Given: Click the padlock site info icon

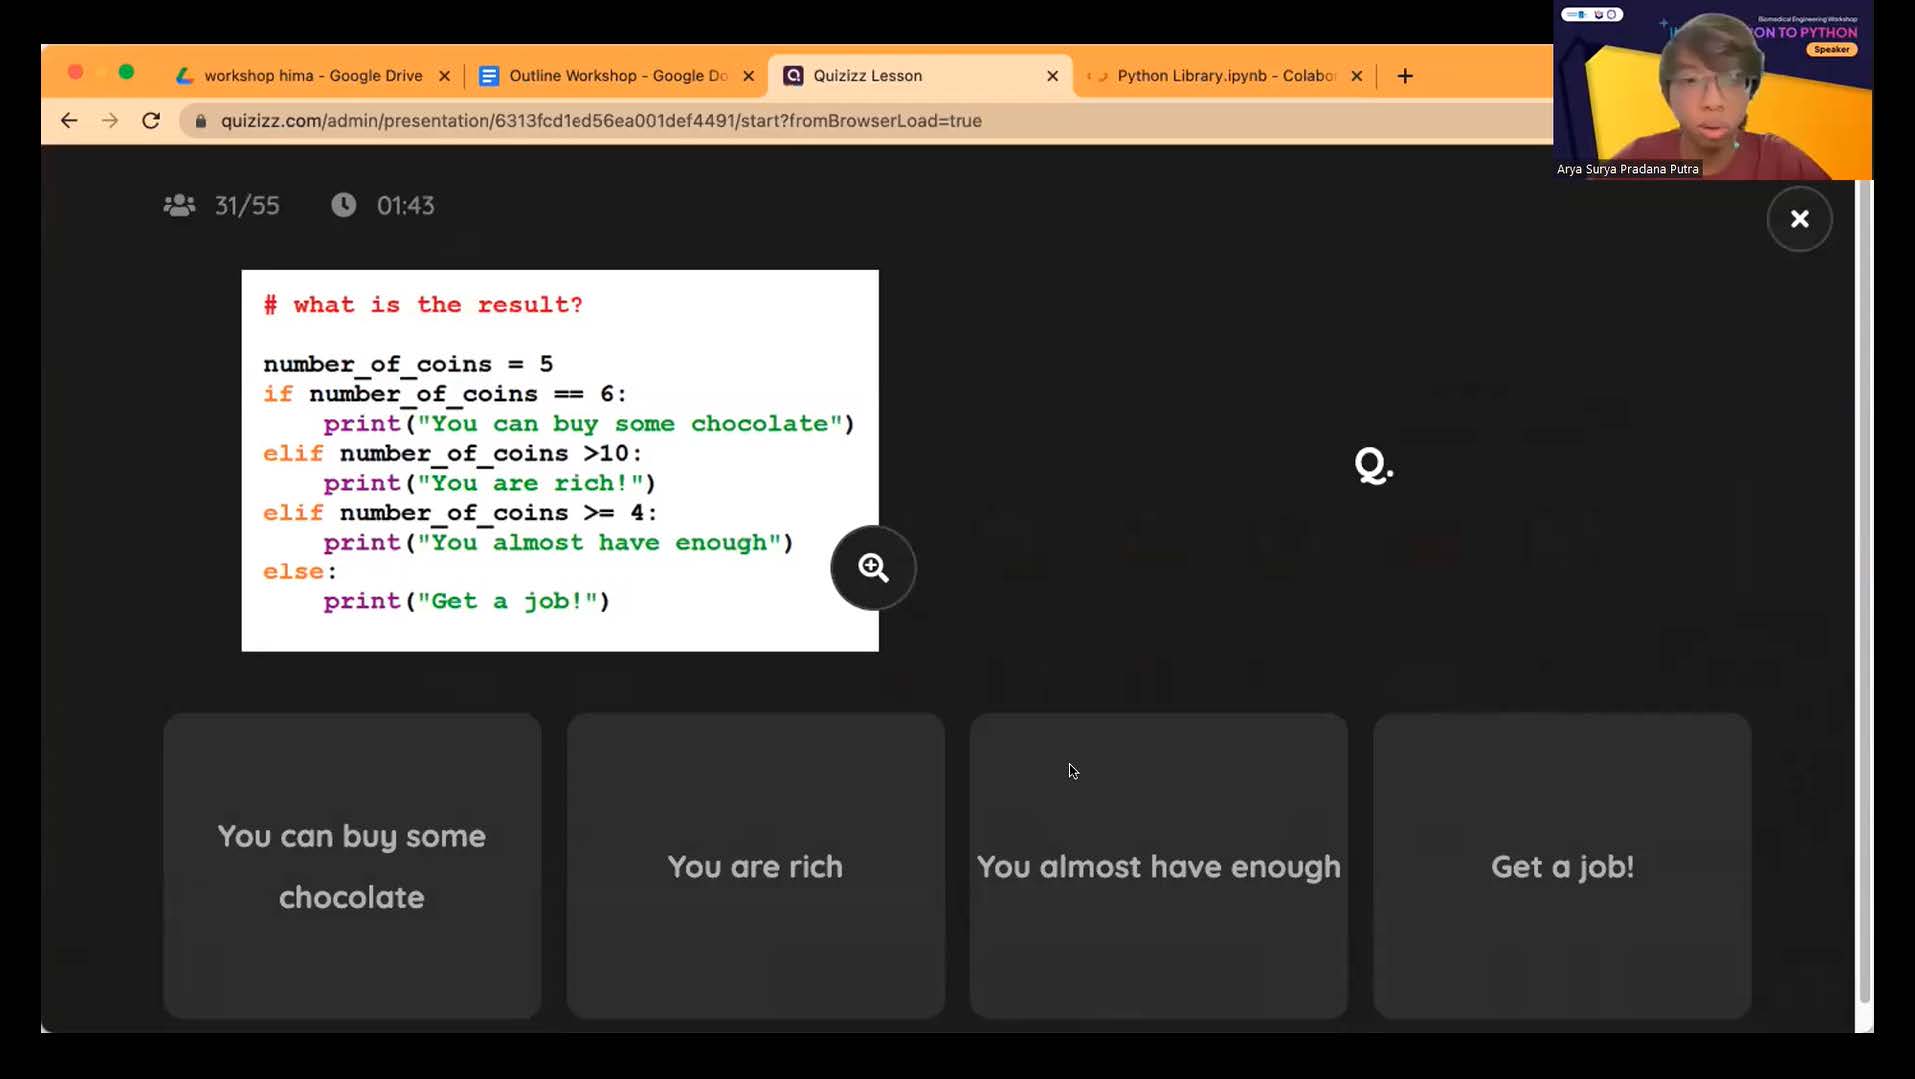Looking at the screenshot, I should click(201, 121).
